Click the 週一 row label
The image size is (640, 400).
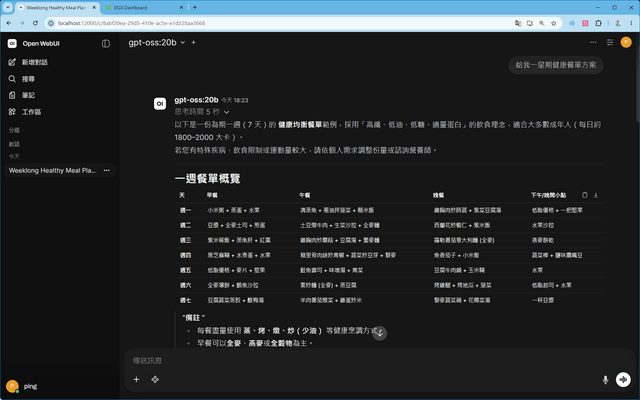(x=185, y=210)
